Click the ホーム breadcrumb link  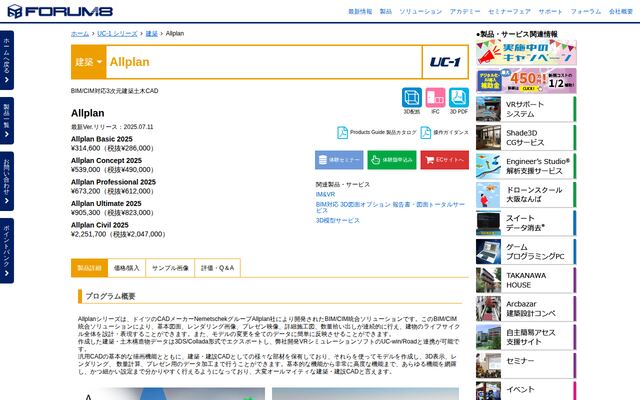pos(80,33)
